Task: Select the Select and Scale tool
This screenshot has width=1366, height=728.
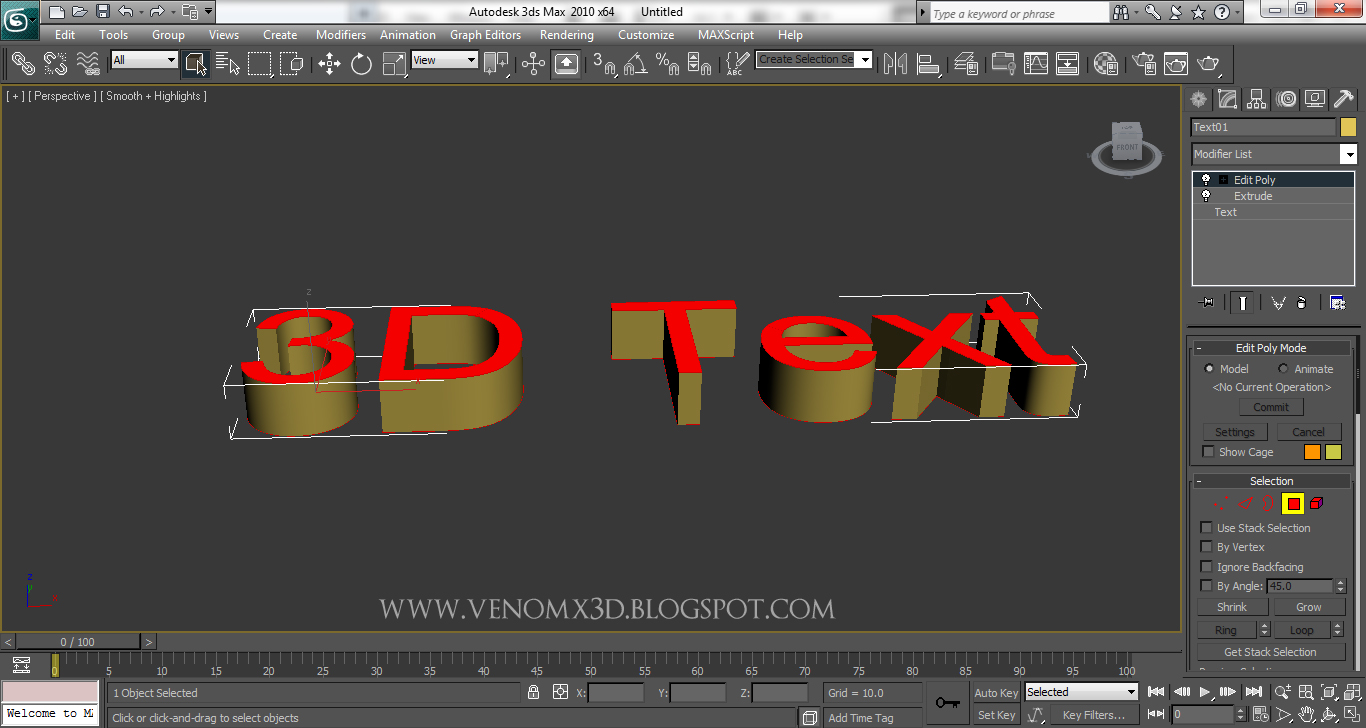Action: pos(396,63)
